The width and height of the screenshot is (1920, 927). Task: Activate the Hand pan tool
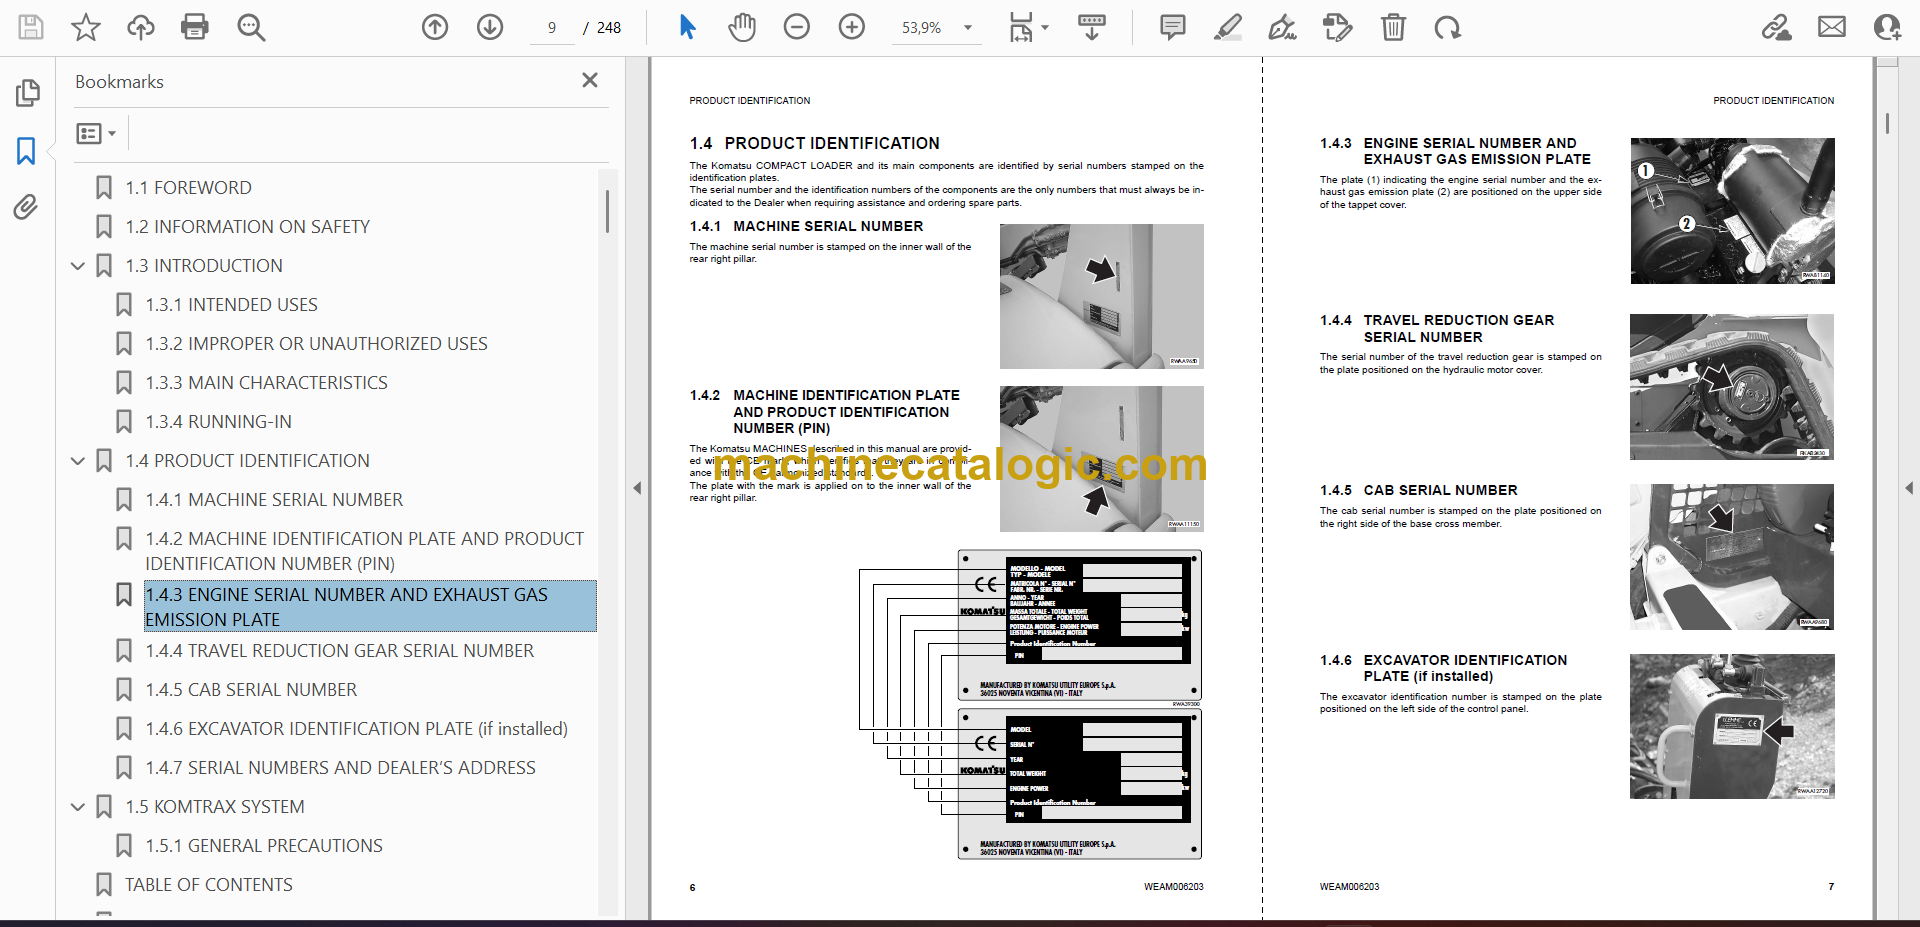(x=742, y=27)
